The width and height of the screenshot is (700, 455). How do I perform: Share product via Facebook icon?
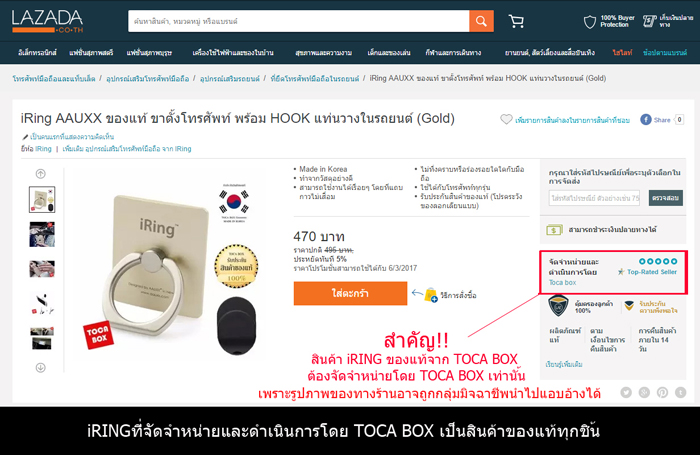(x=646, y=120)
